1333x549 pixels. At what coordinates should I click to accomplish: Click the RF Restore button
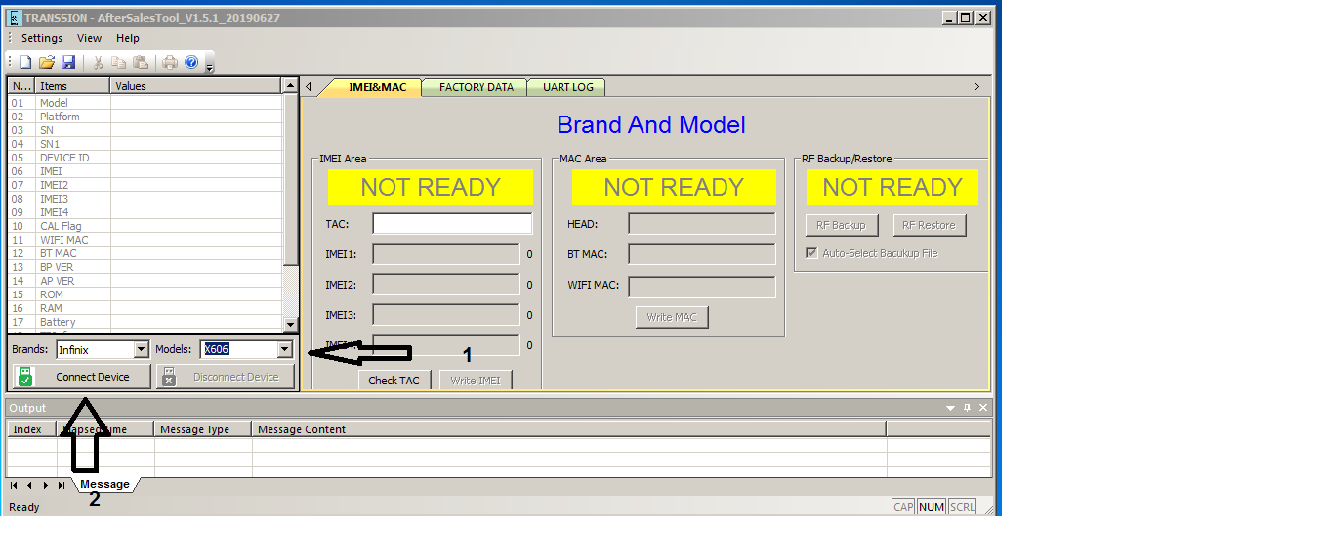tap(929, 225)
